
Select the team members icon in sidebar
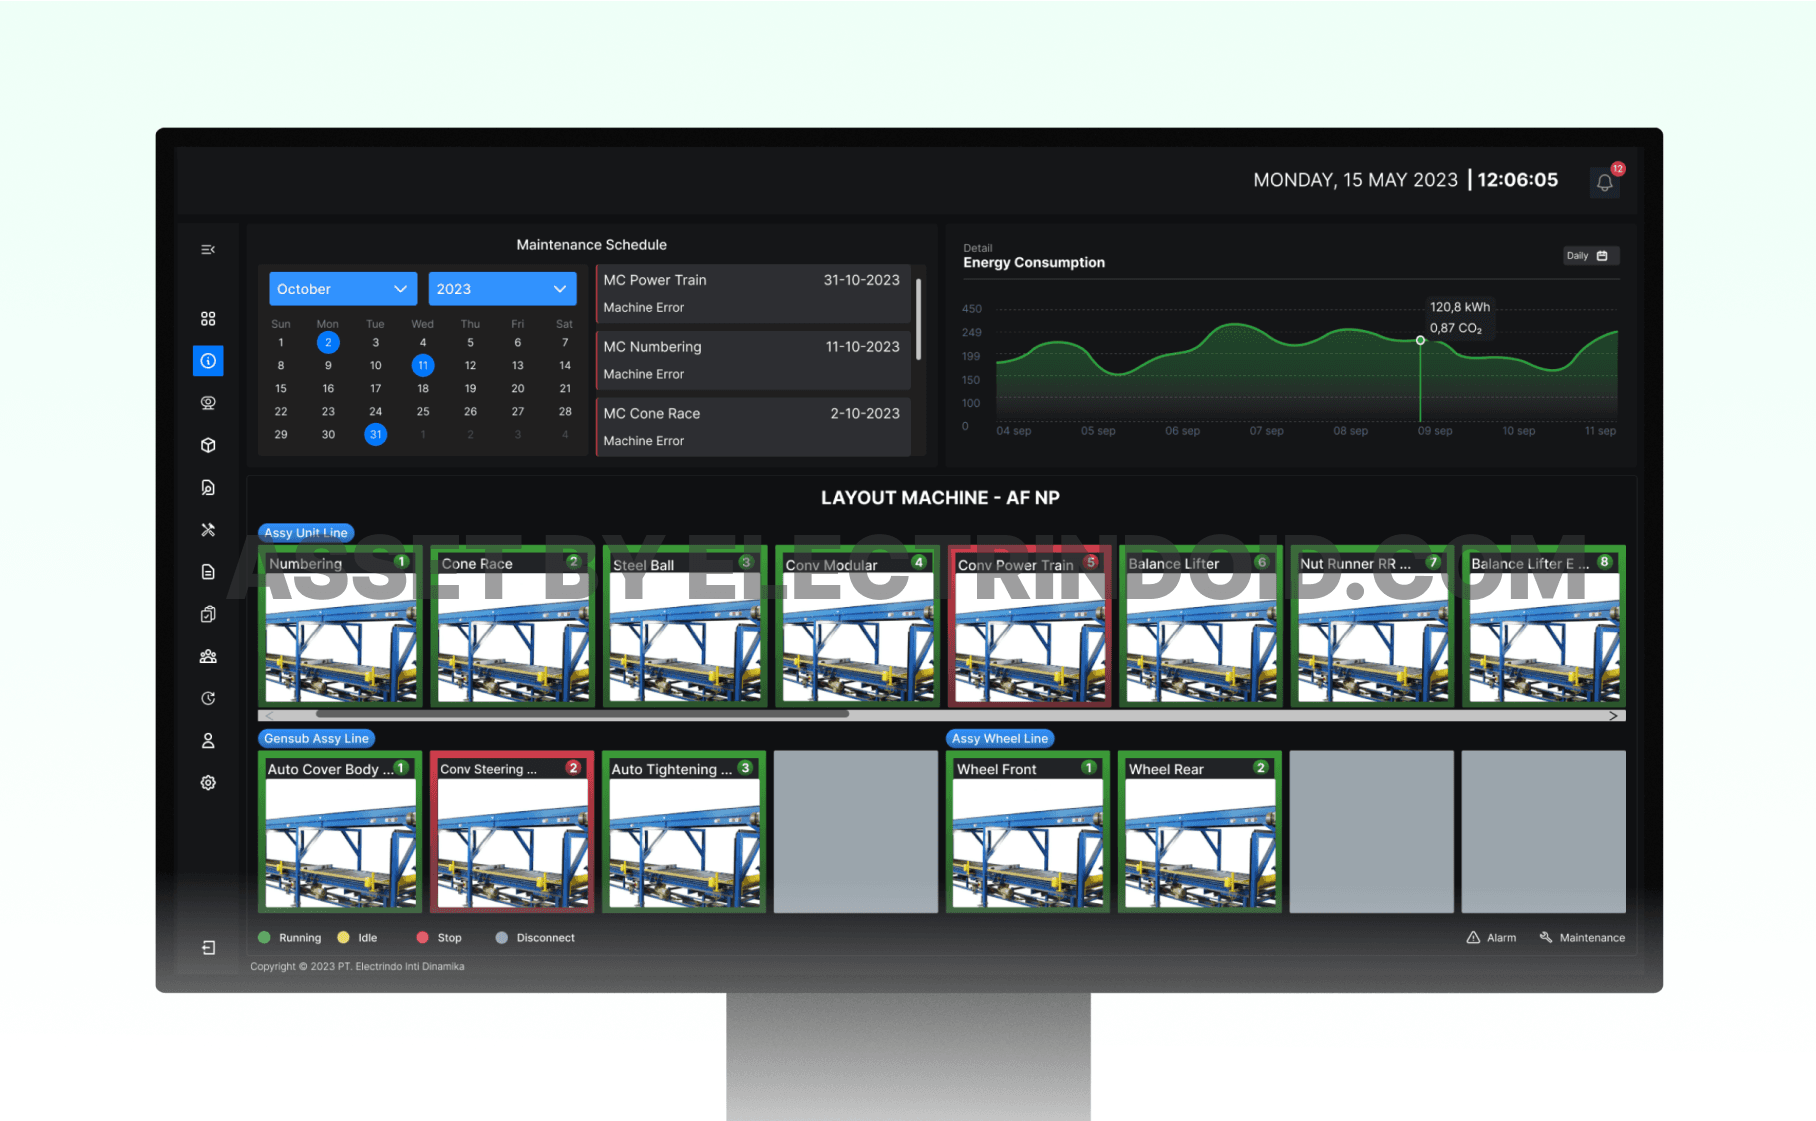[208, 656]
